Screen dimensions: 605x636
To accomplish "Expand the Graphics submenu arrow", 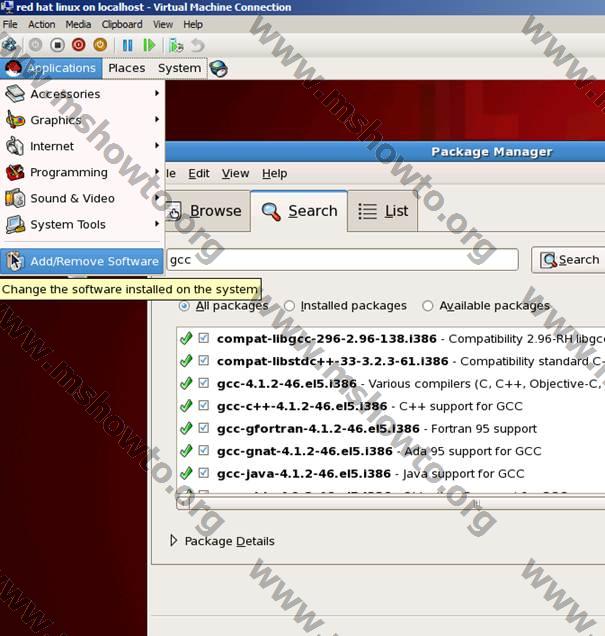I will pyautogui.click(x=157, y=119).
